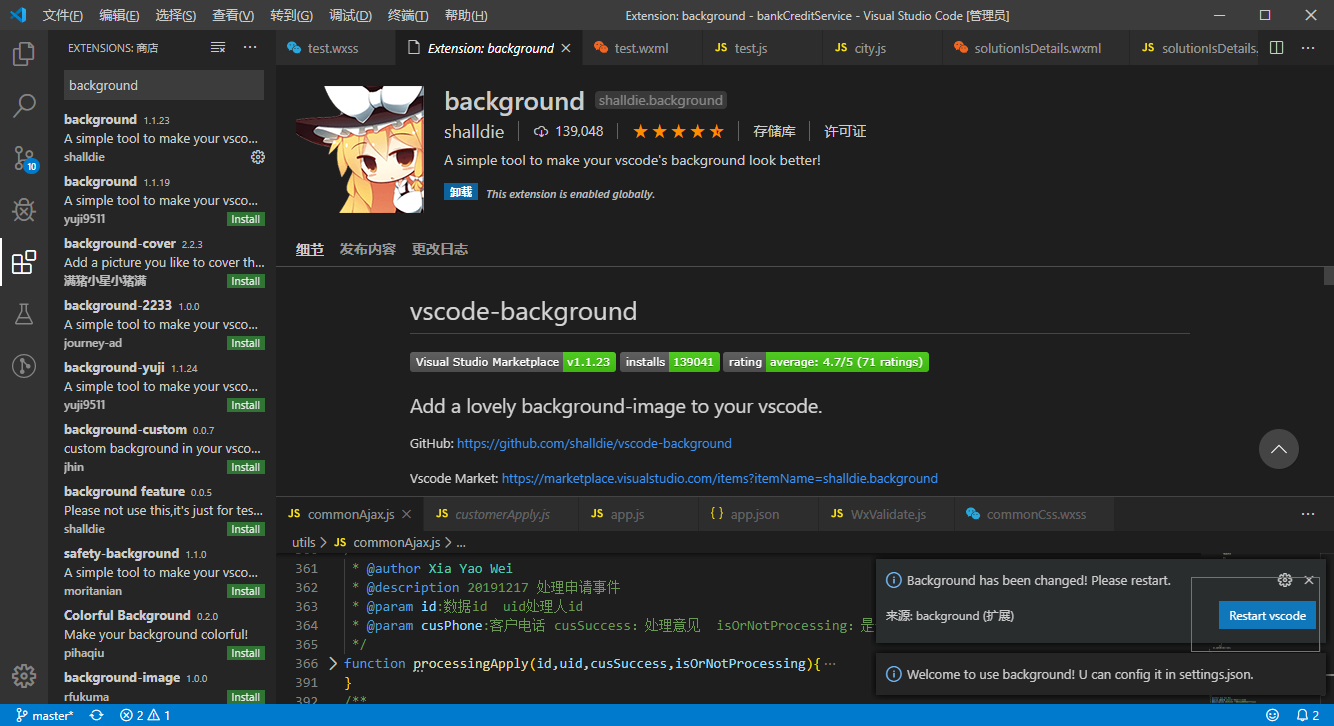Open the Source Control view in the activity bar
The image size is (1334, 726).
pyautogui.click(x=24, y=158)
